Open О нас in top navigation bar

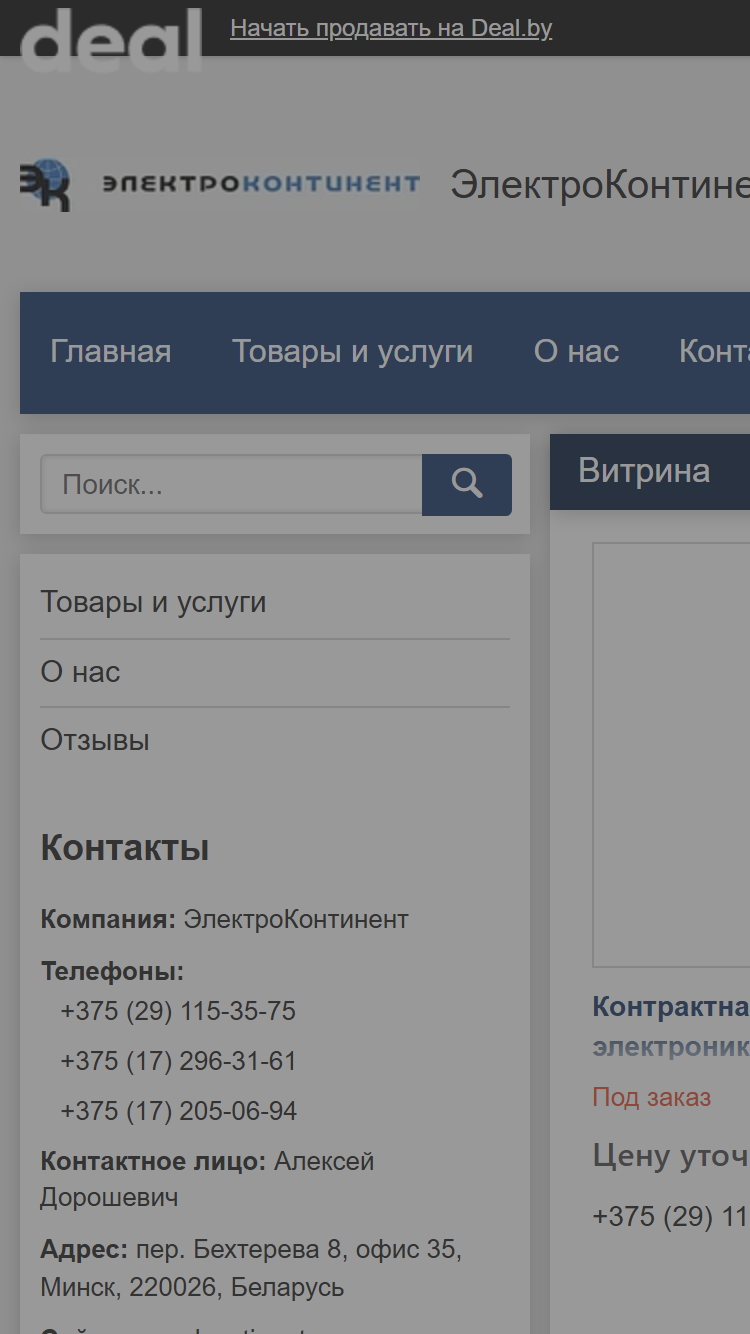pos(576,352)
